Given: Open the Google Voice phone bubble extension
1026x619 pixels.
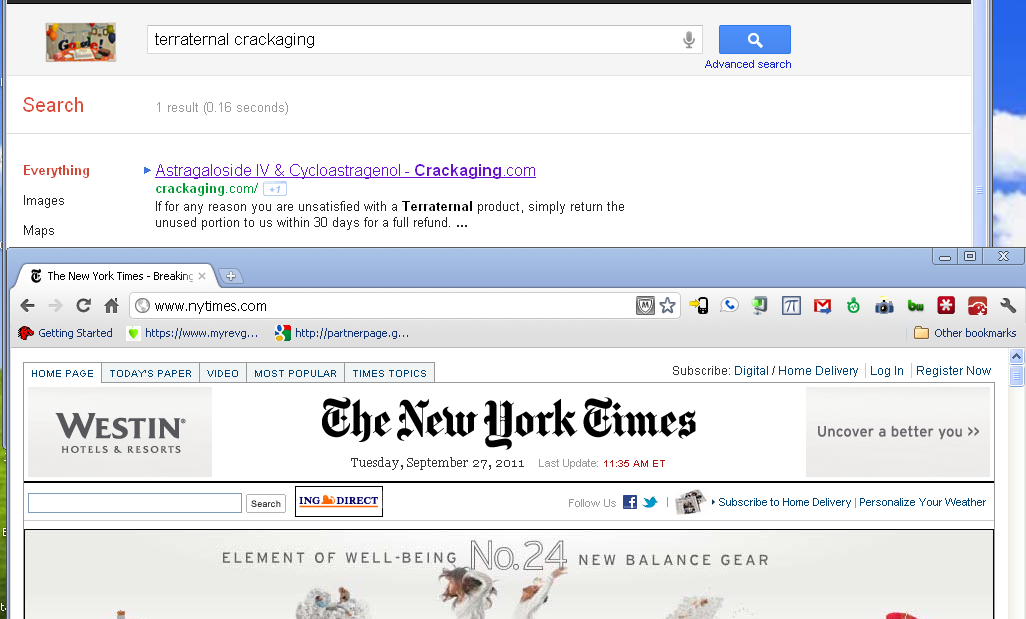Looking at the screenshot, I should 729,306.
